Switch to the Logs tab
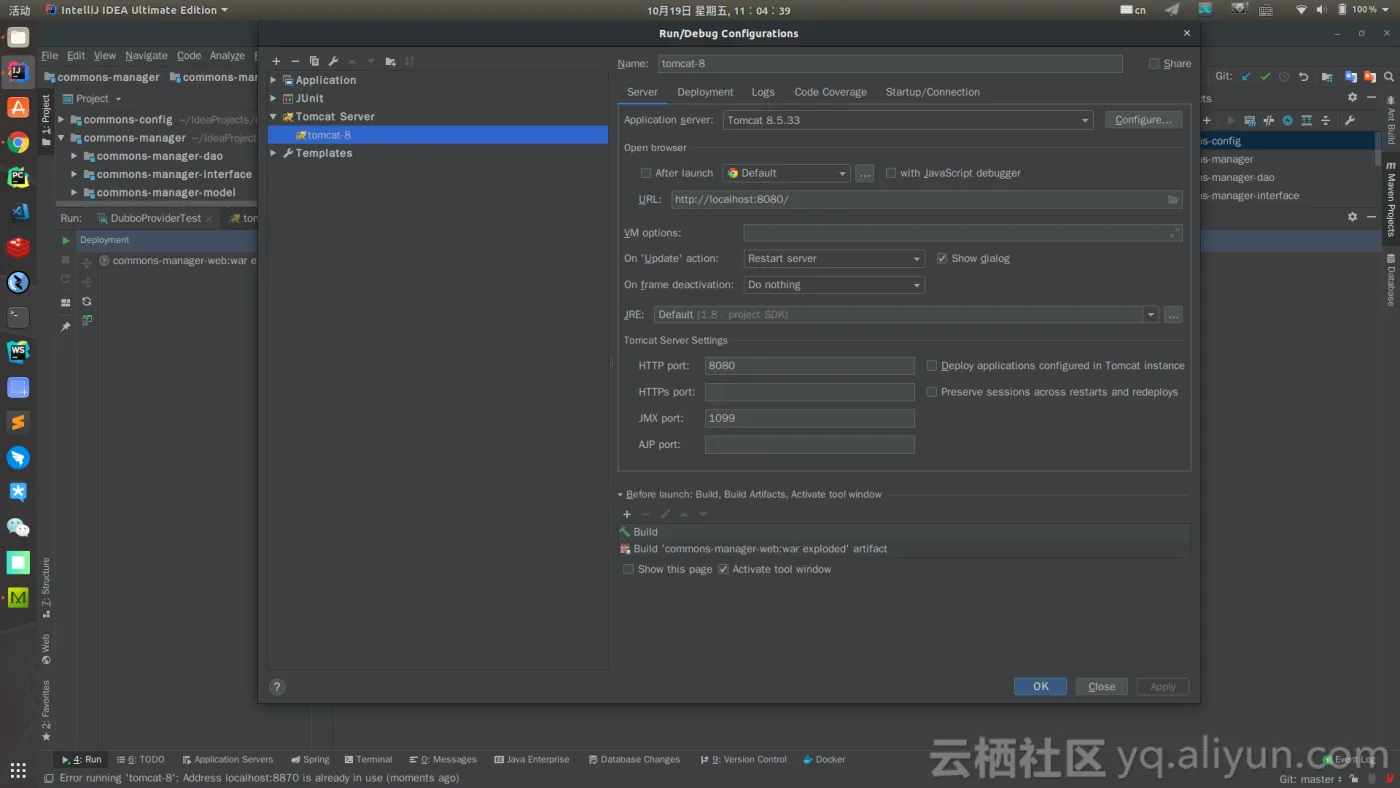 (763, 92)
